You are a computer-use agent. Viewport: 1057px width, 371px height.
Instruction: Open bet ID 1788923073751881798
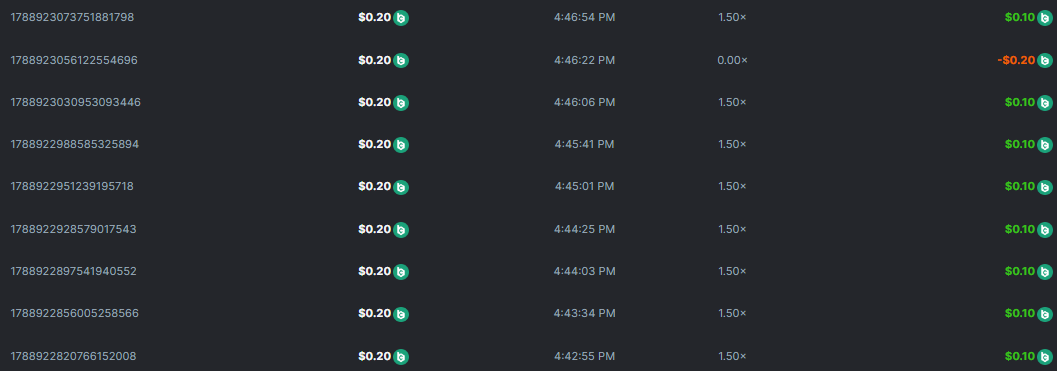tap(72, 18)
